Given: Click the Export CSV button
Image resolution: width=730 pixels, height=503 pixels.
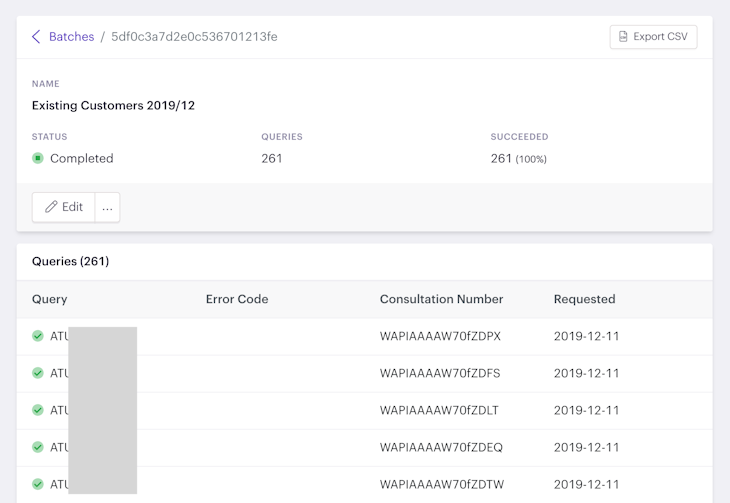Looking at the screenshot, I should [x=653, y=37].
